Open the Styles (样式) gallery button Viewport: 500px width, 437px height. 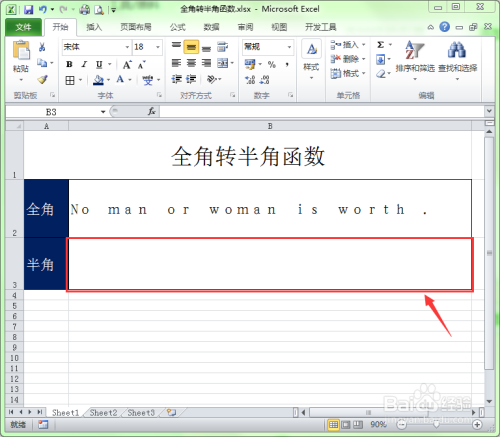311,59
